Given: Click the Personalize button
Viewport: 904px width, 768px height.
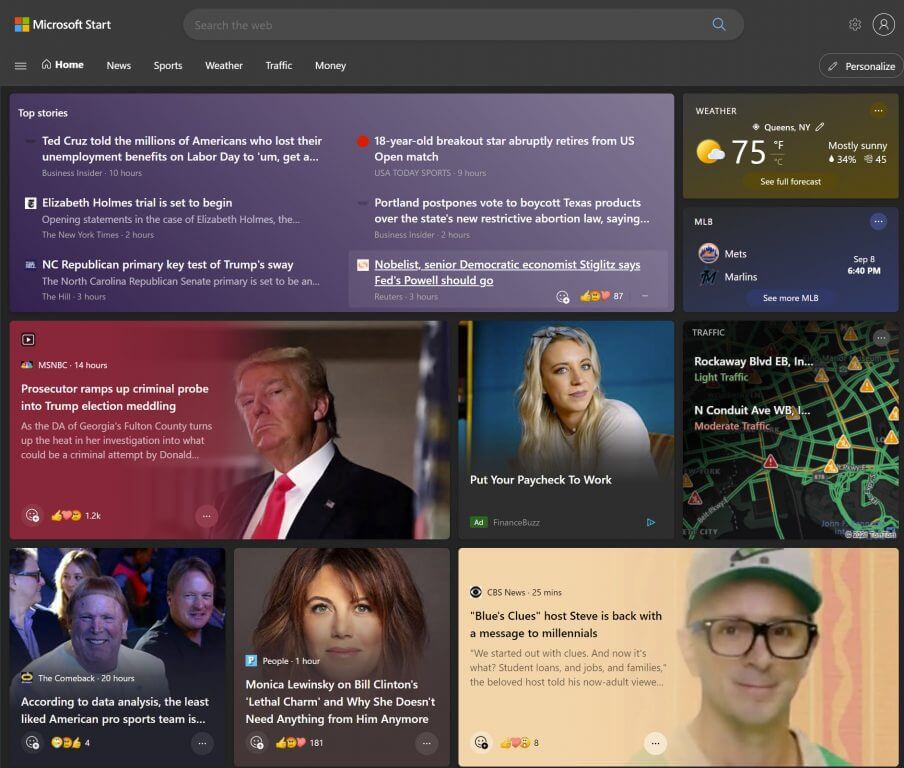Looking at the screenshot, I should click(862, 66).
